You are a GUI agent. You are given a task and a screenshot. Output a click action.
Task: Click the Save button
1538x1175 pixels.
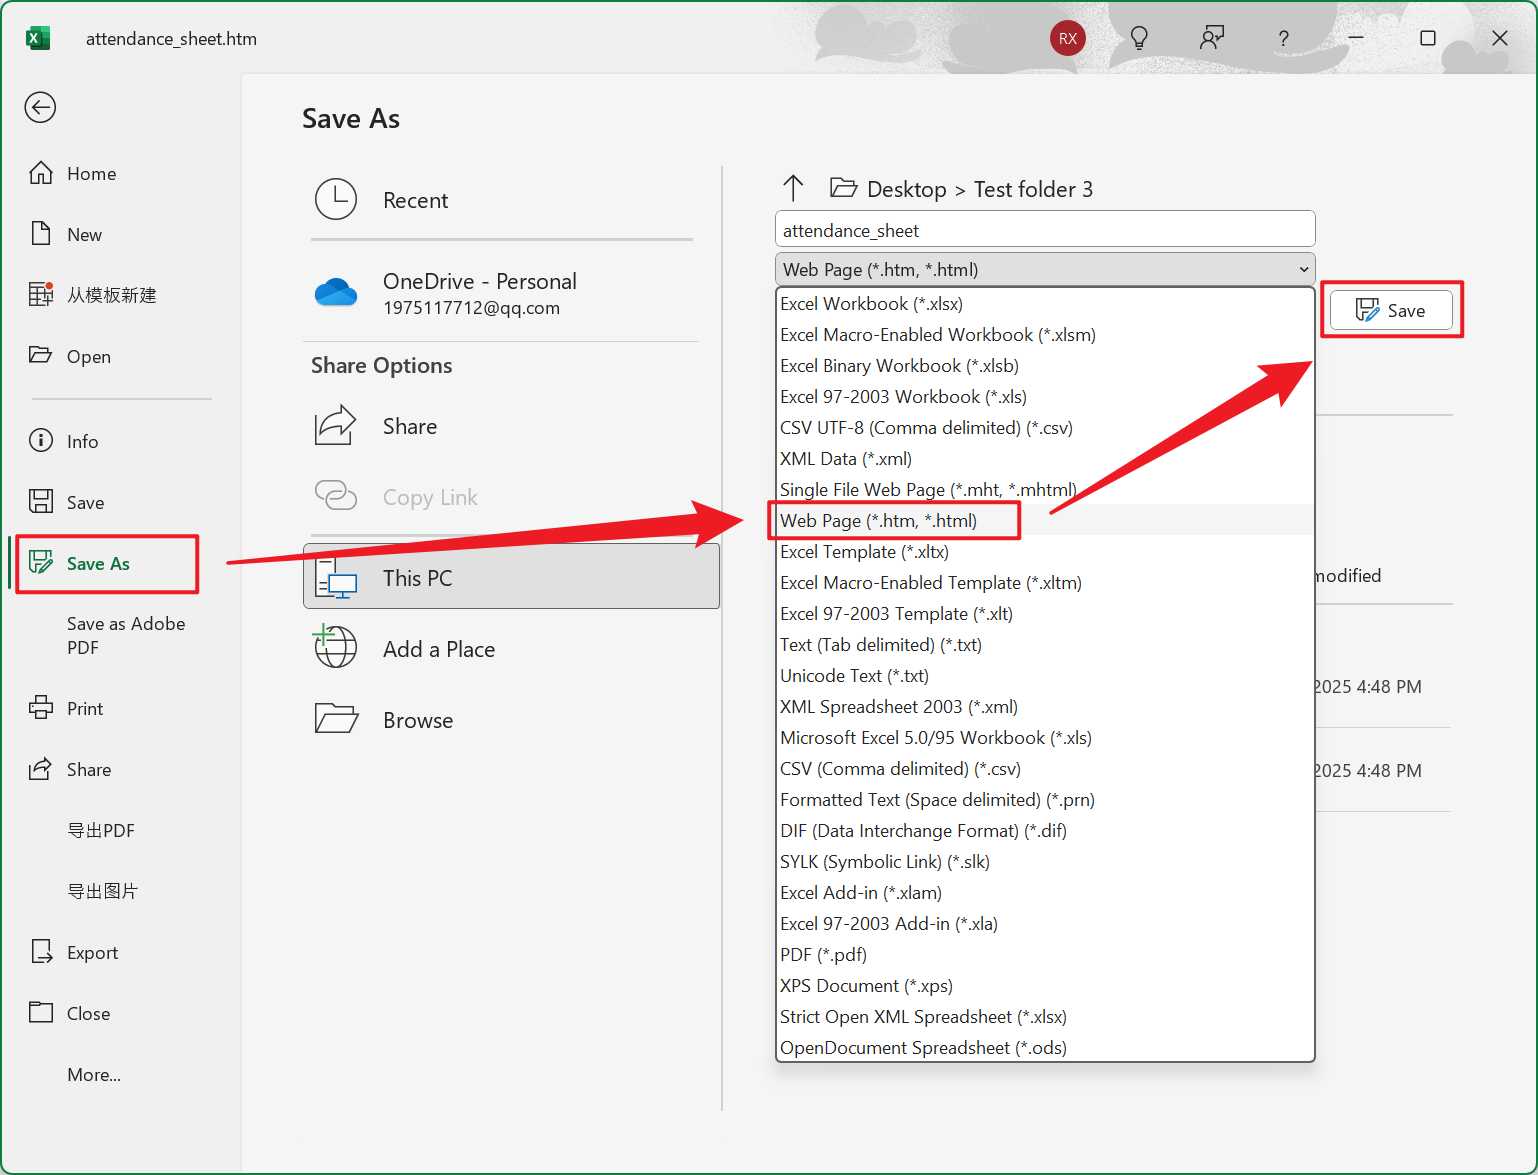coord(1391,310)
